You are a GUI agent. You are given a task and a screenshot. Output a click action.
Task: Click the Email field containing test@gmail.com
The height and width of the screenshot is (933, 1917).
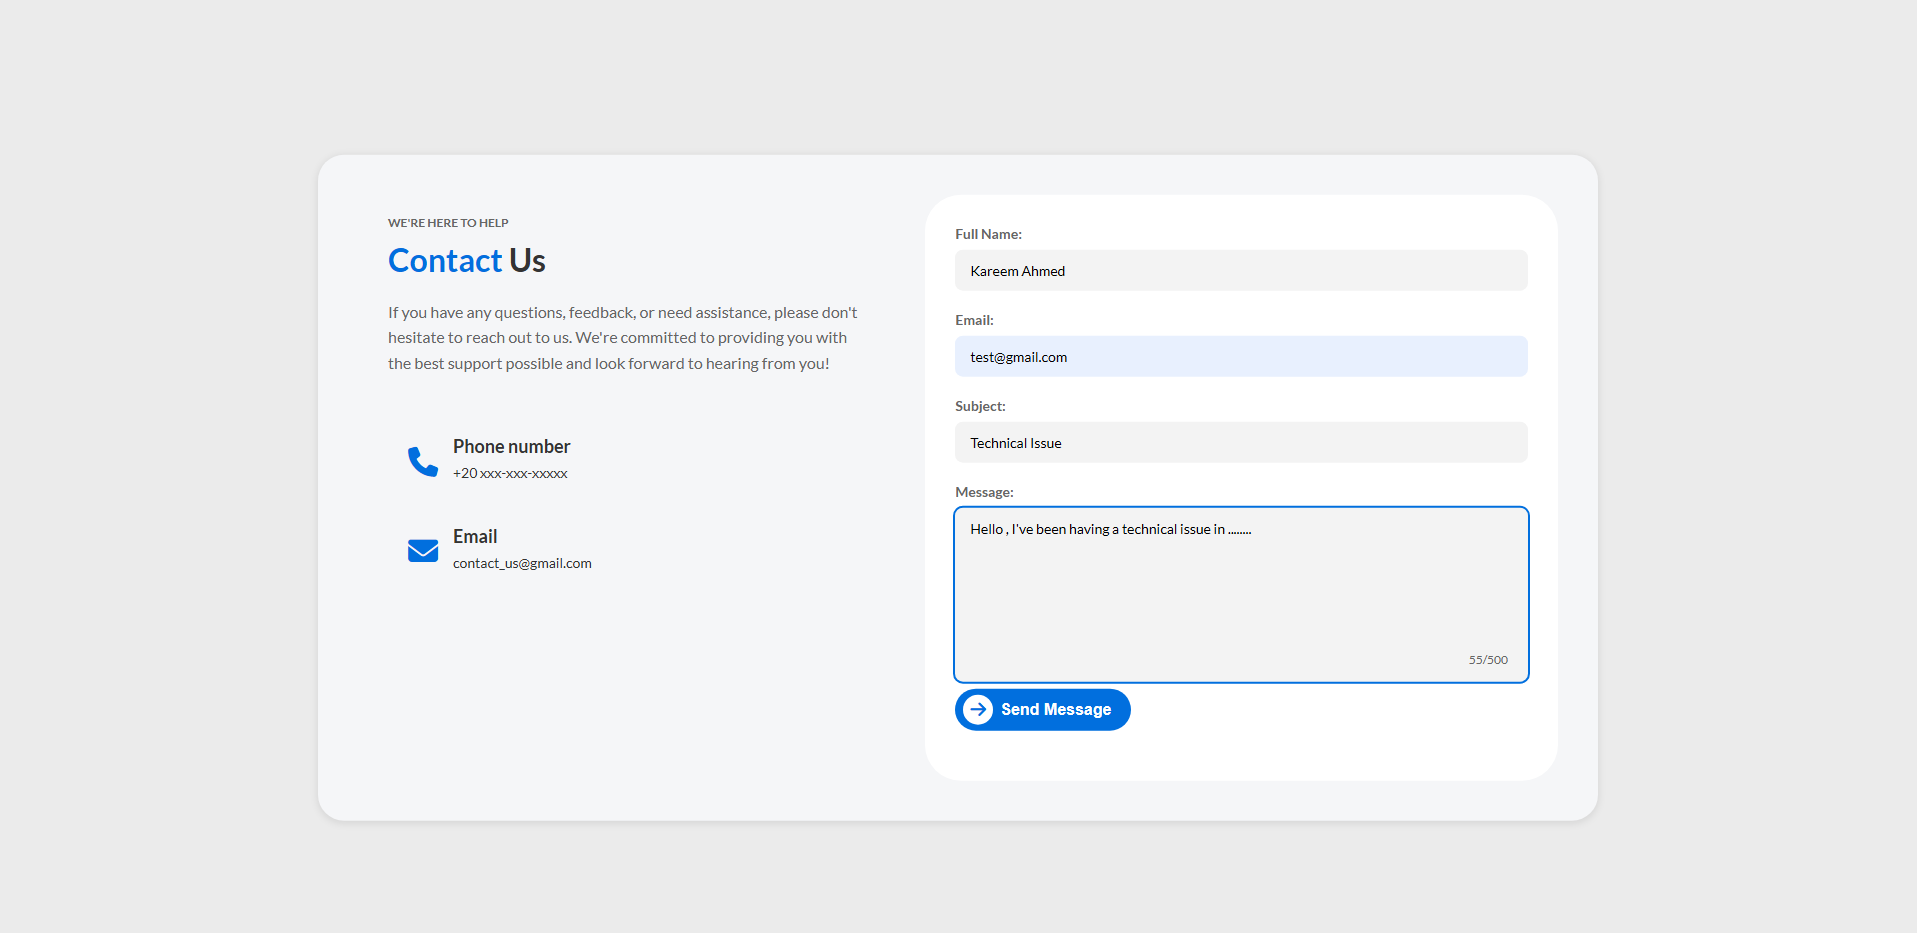(1240, 356)
